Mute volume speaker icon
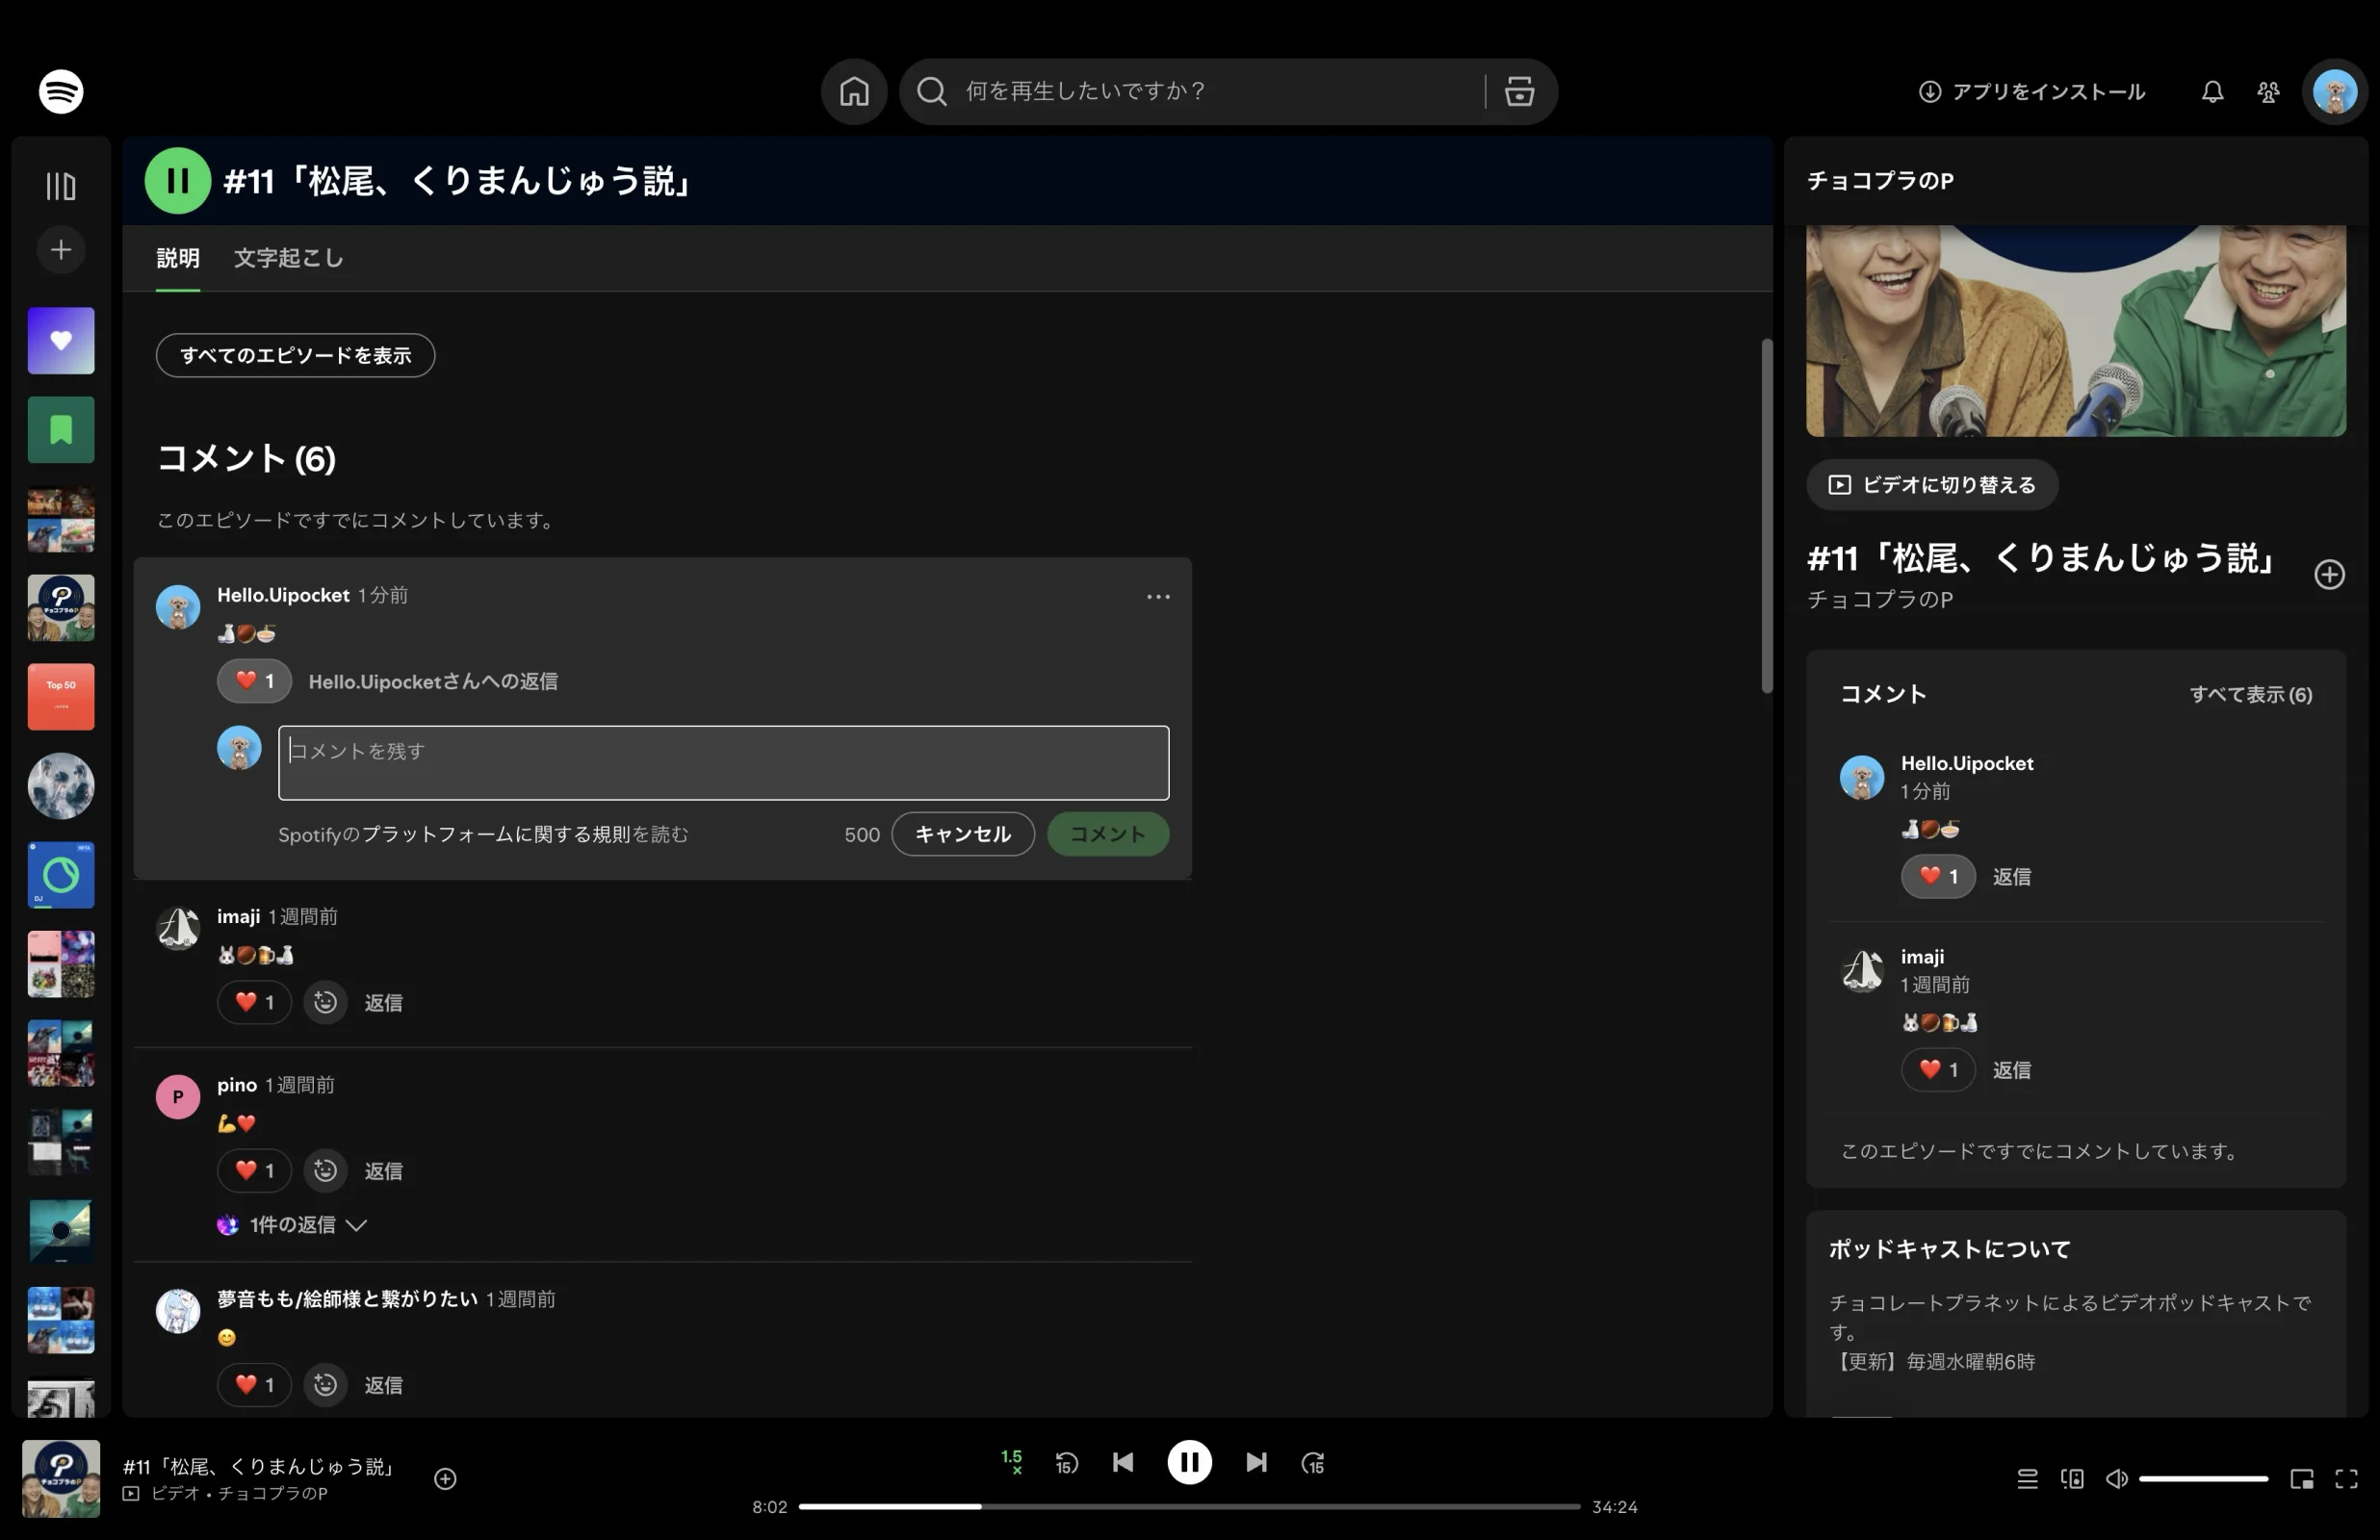Viewport: 2380px width, 1540px height. pos(2116,1479)
